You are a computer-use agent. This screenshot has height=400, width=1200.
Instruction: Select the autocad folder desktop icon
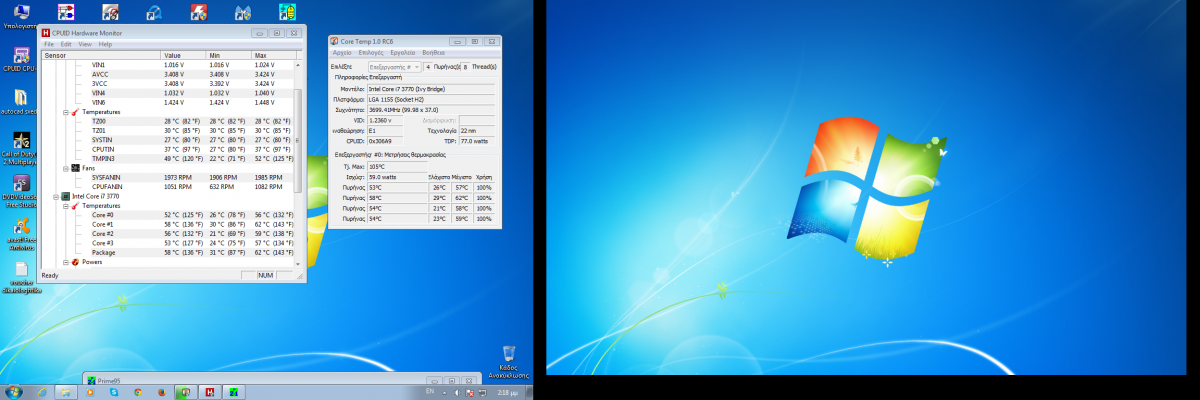21,102
